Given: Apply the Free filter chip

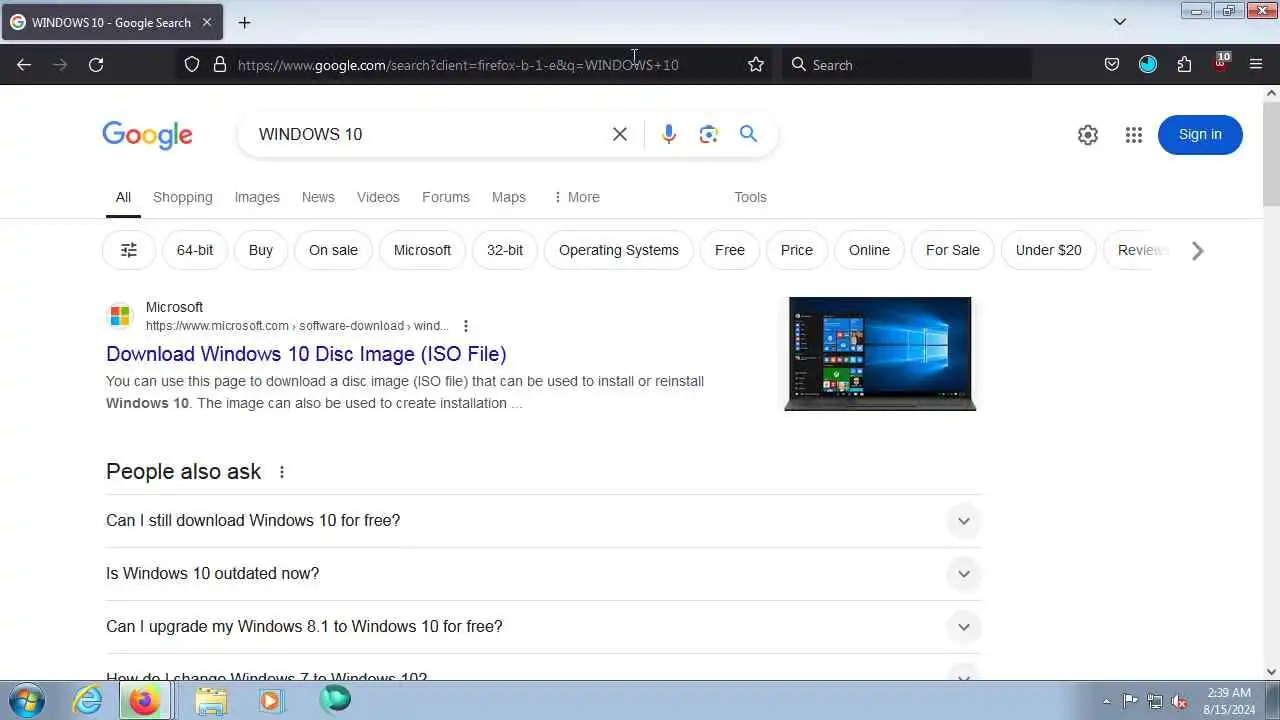Looking at the screenshot, I should coord(730,250).
